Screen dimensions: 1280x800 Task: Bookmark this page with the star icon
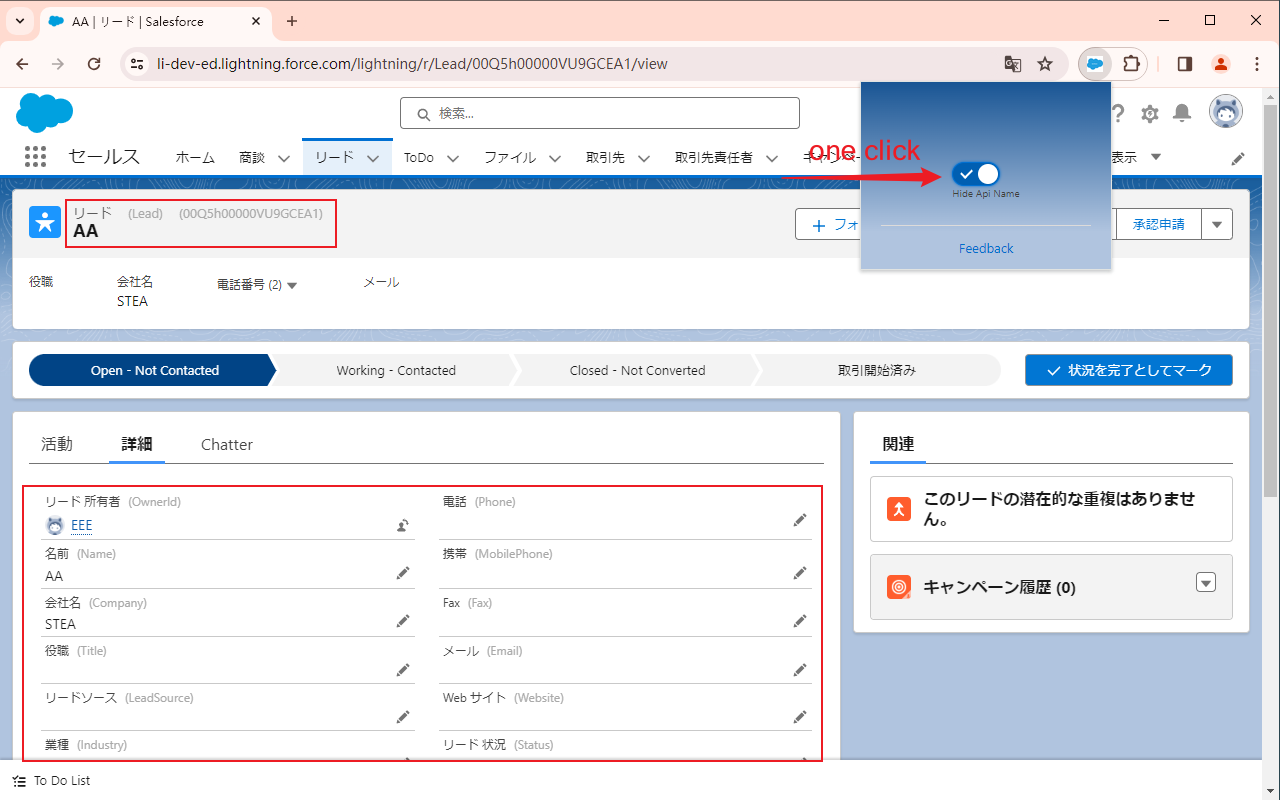pos(1045,64)
